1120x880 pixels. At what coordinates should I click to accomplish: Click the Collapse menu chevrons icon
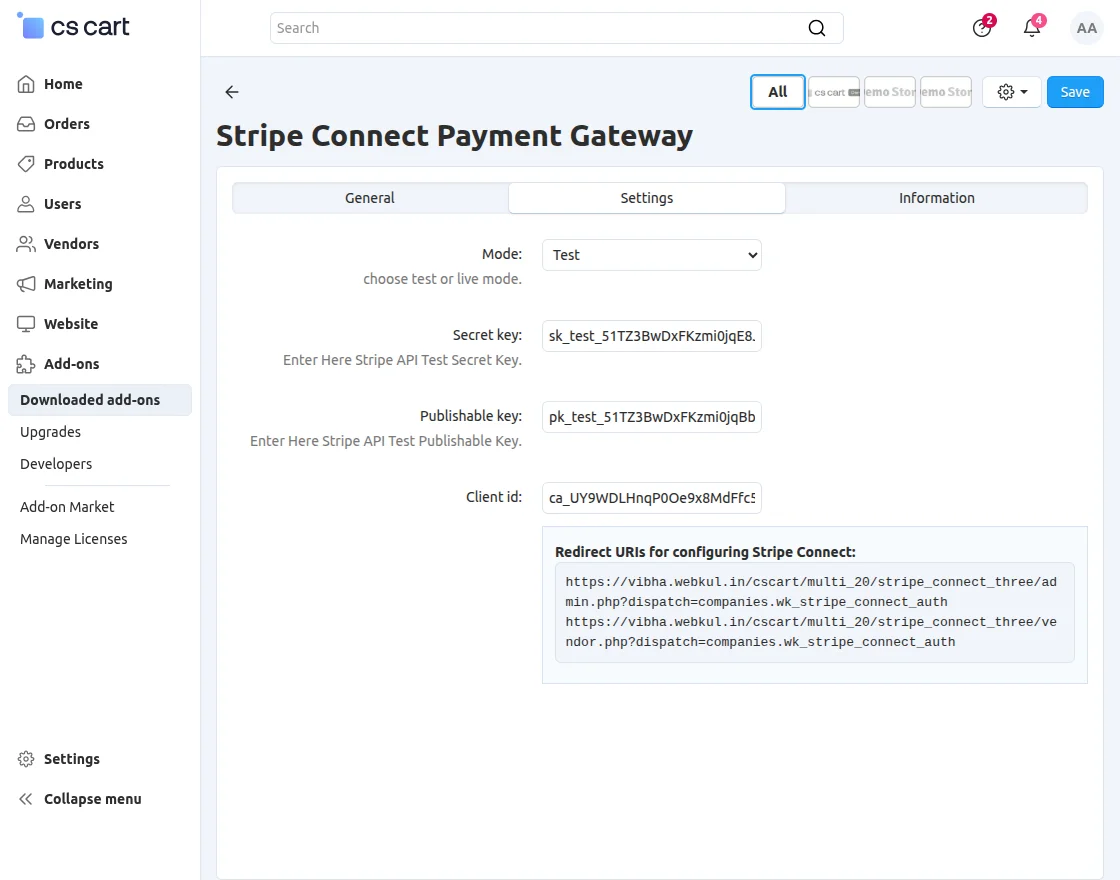[x=26, y=799]
